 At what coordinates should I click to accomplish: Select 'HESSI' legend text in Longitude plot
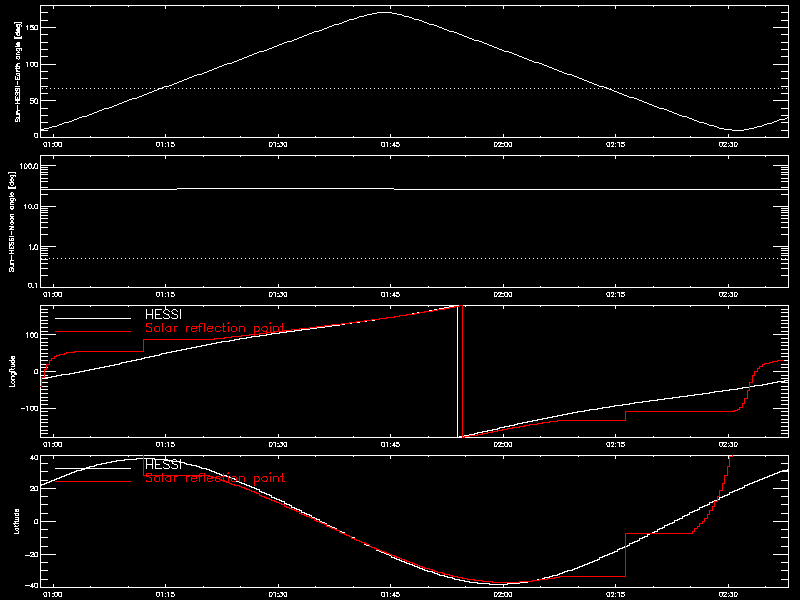pyautogui.click(x=163, y=314)
